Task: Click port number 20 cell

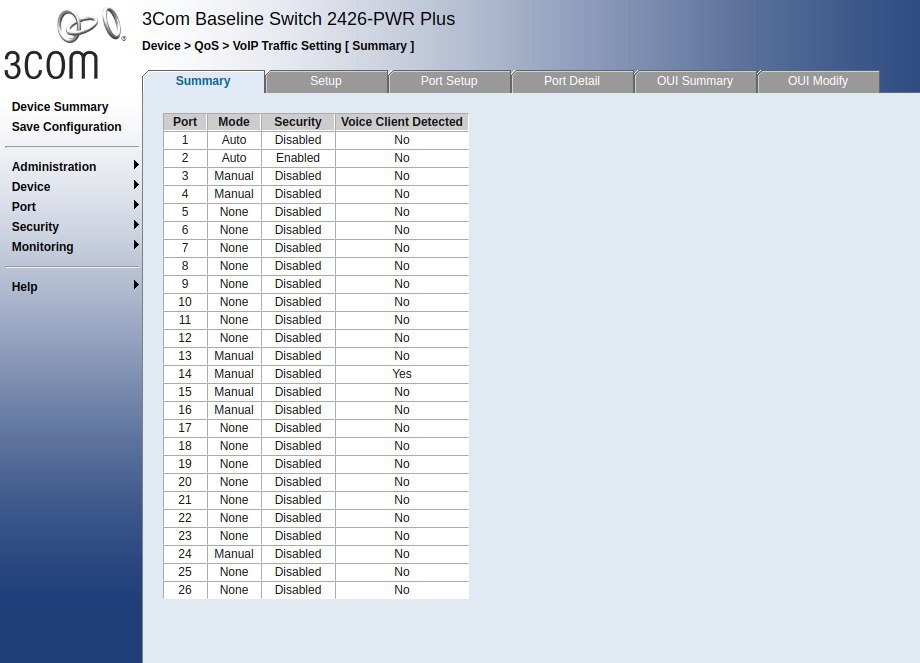Action: click(185, 482)
